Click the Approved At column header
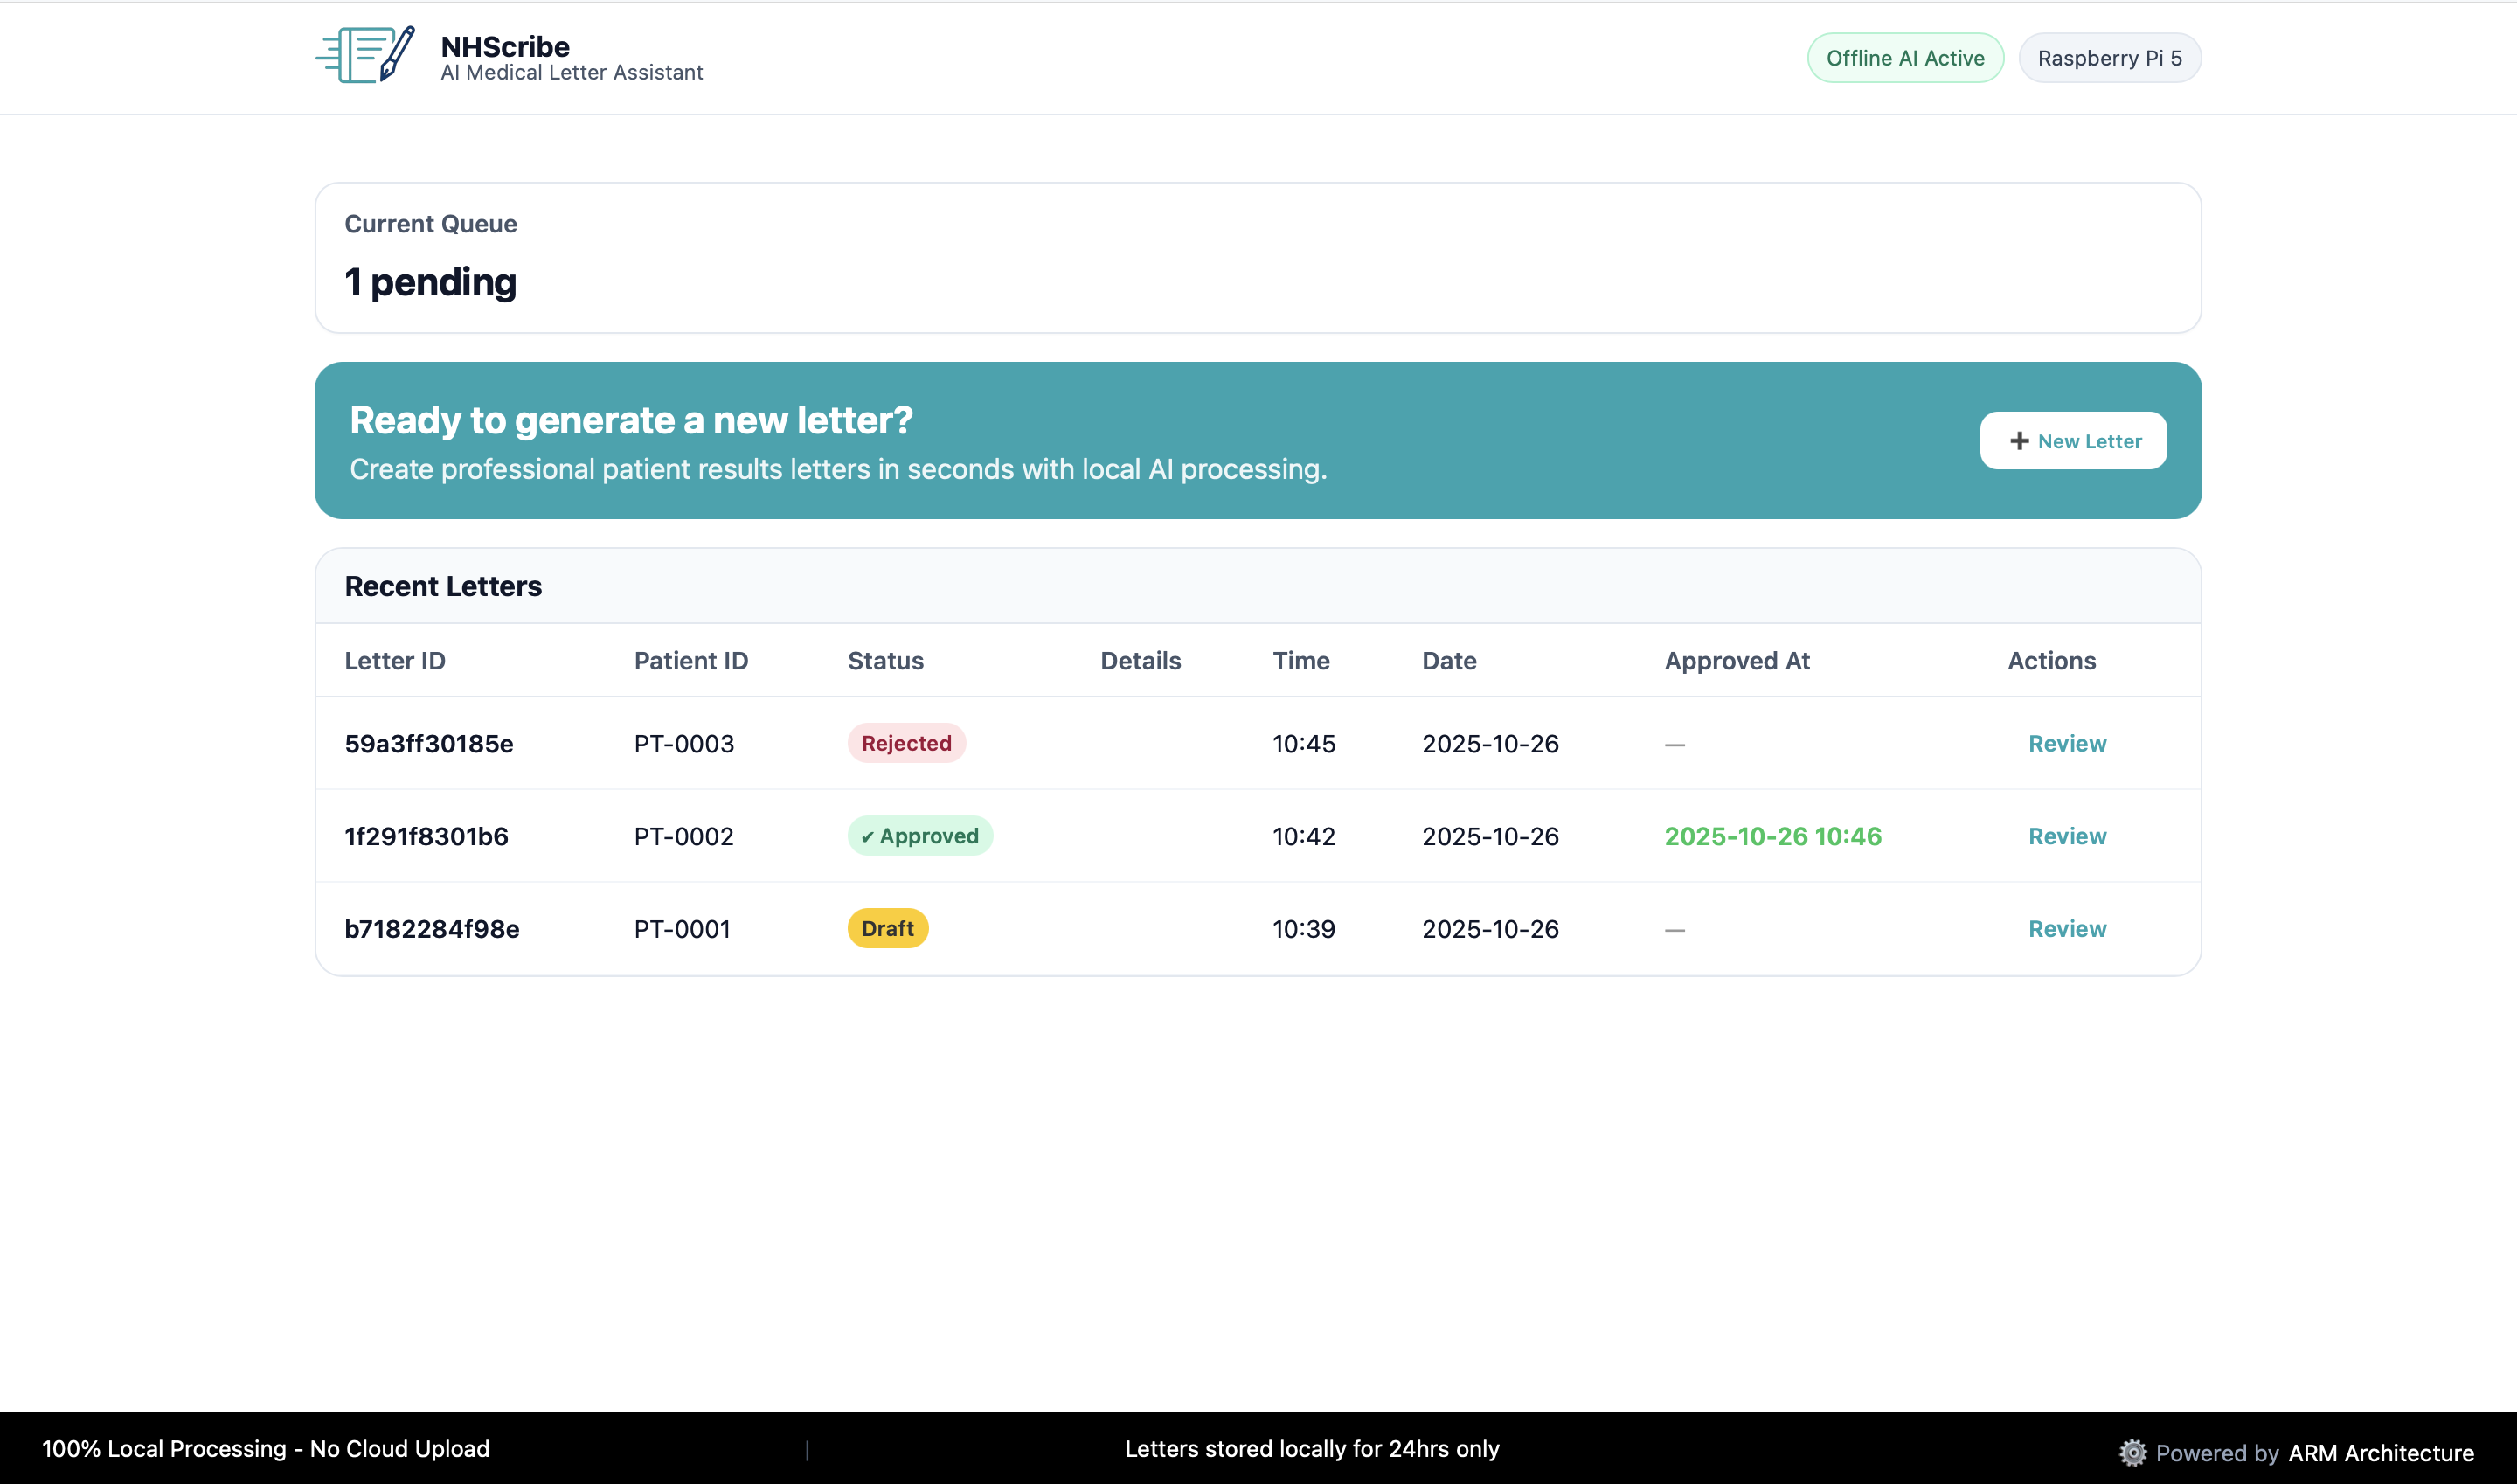The image size is (2517, 1484). (x=1736, y=661)
